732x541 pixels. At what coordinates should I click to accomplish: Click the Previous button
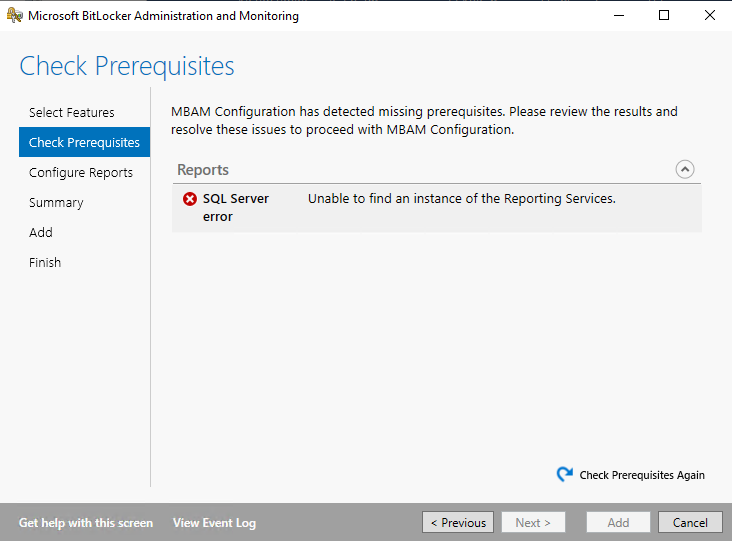point(458,522)
